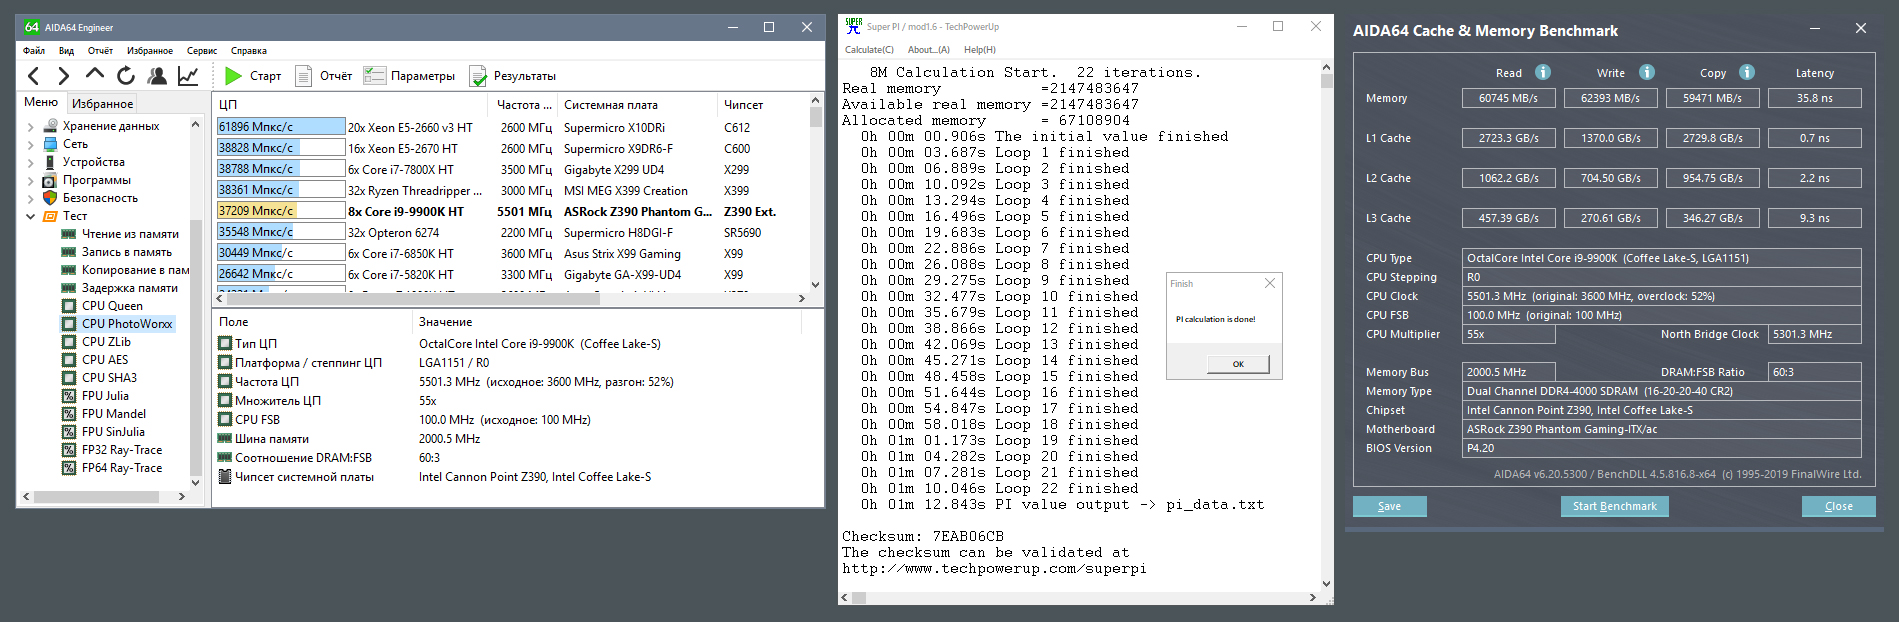Select the 32x Opteron 6274 row
1899x622 pixels.
tap(514, 232)
